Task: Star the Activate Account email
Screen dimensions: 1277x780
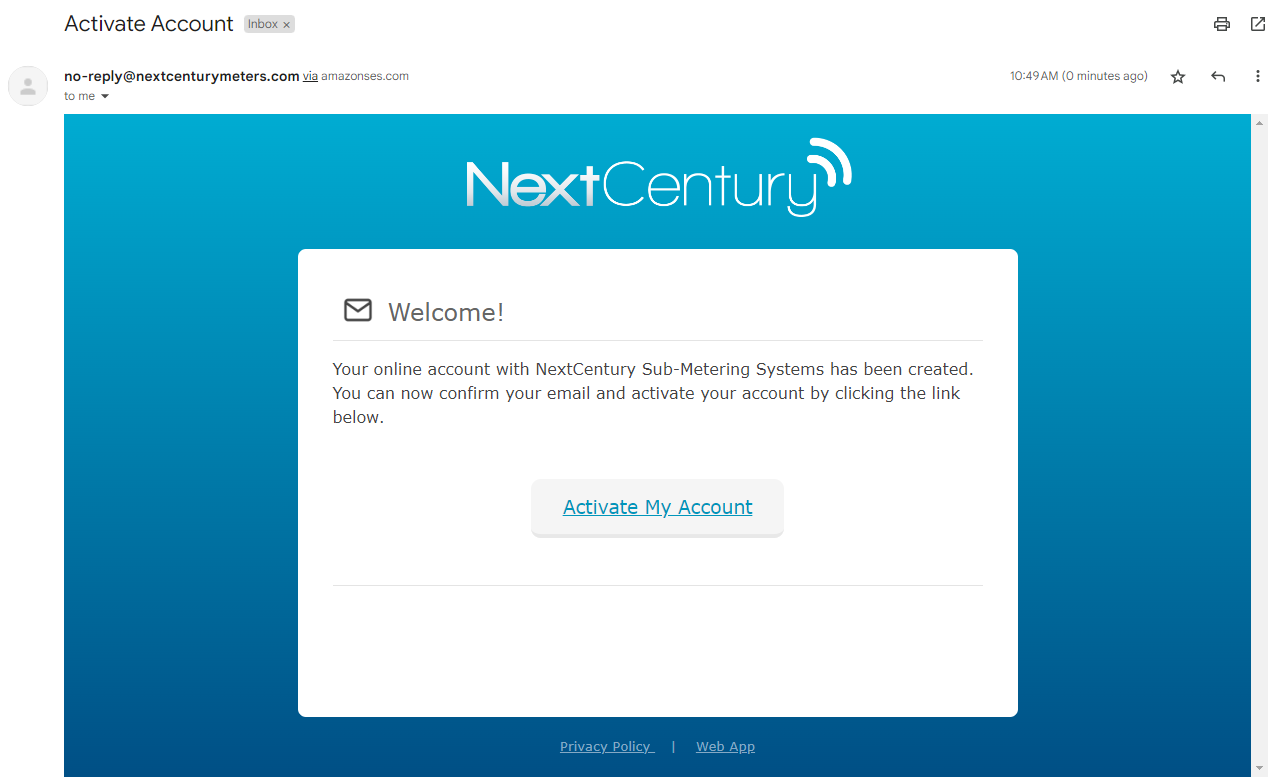Action: pyautogui.click(x=1178, y=77)
